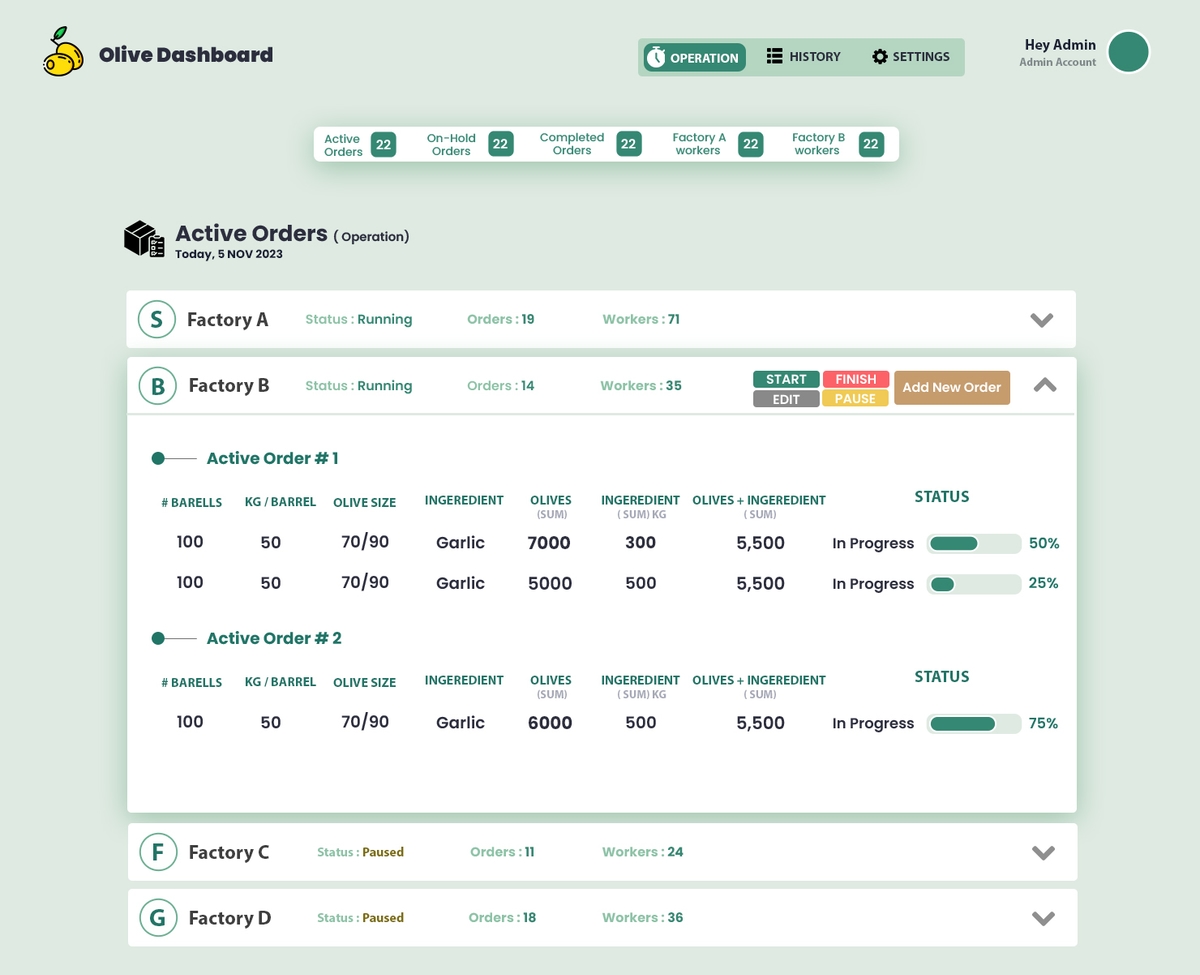Open Settings via the gear icon
The height and width of the screenshot is (975, 1200).
880,57
